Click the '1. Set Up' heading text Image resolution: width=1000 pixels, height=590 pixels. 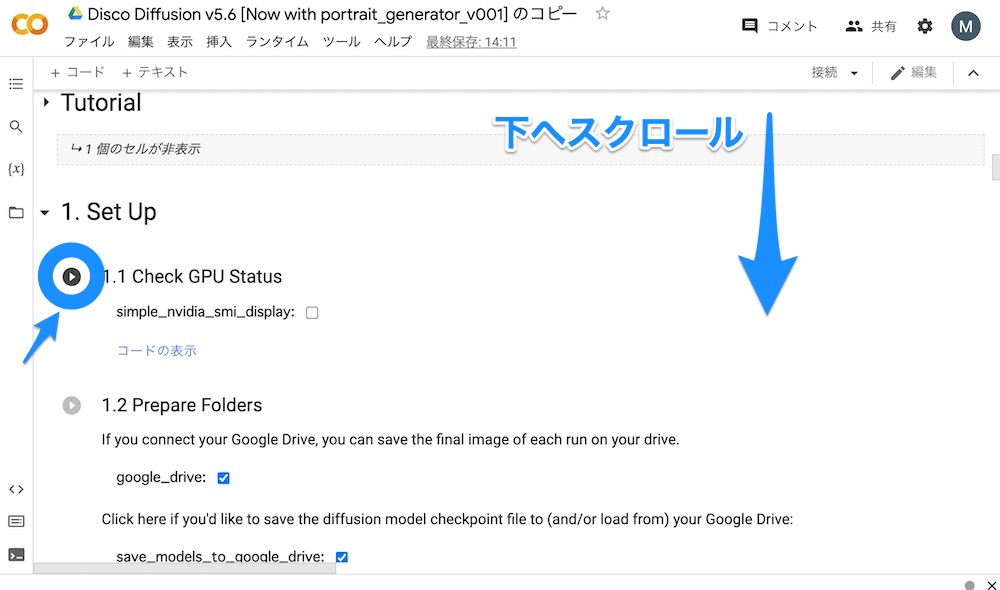click(108, 212)
